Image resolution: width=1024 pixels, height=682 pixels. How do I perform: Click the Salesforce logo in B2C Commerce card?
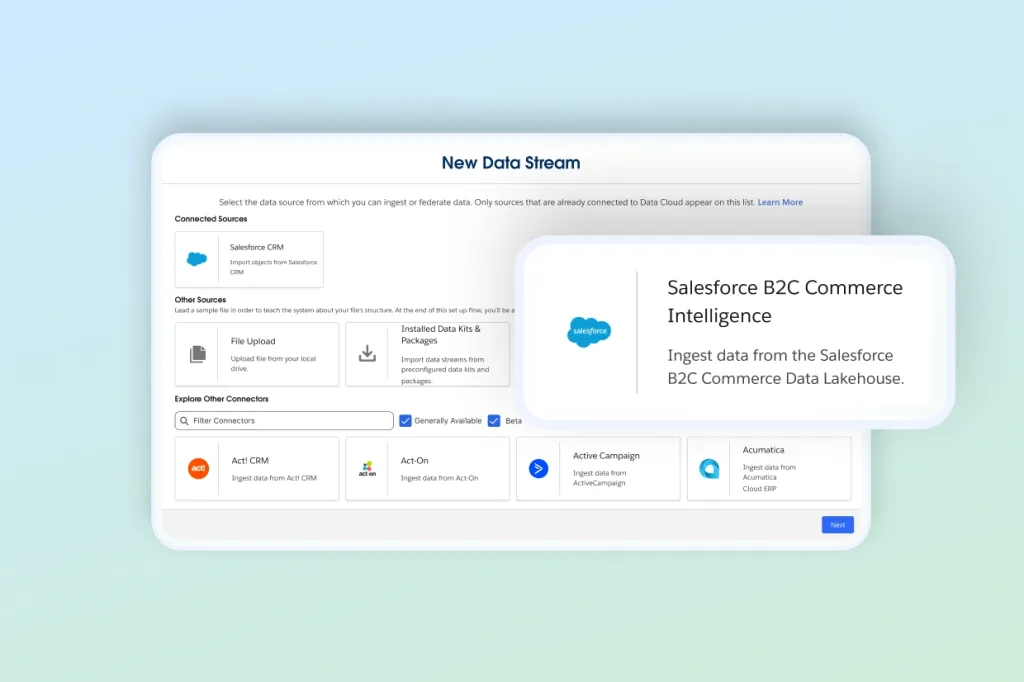589,331
